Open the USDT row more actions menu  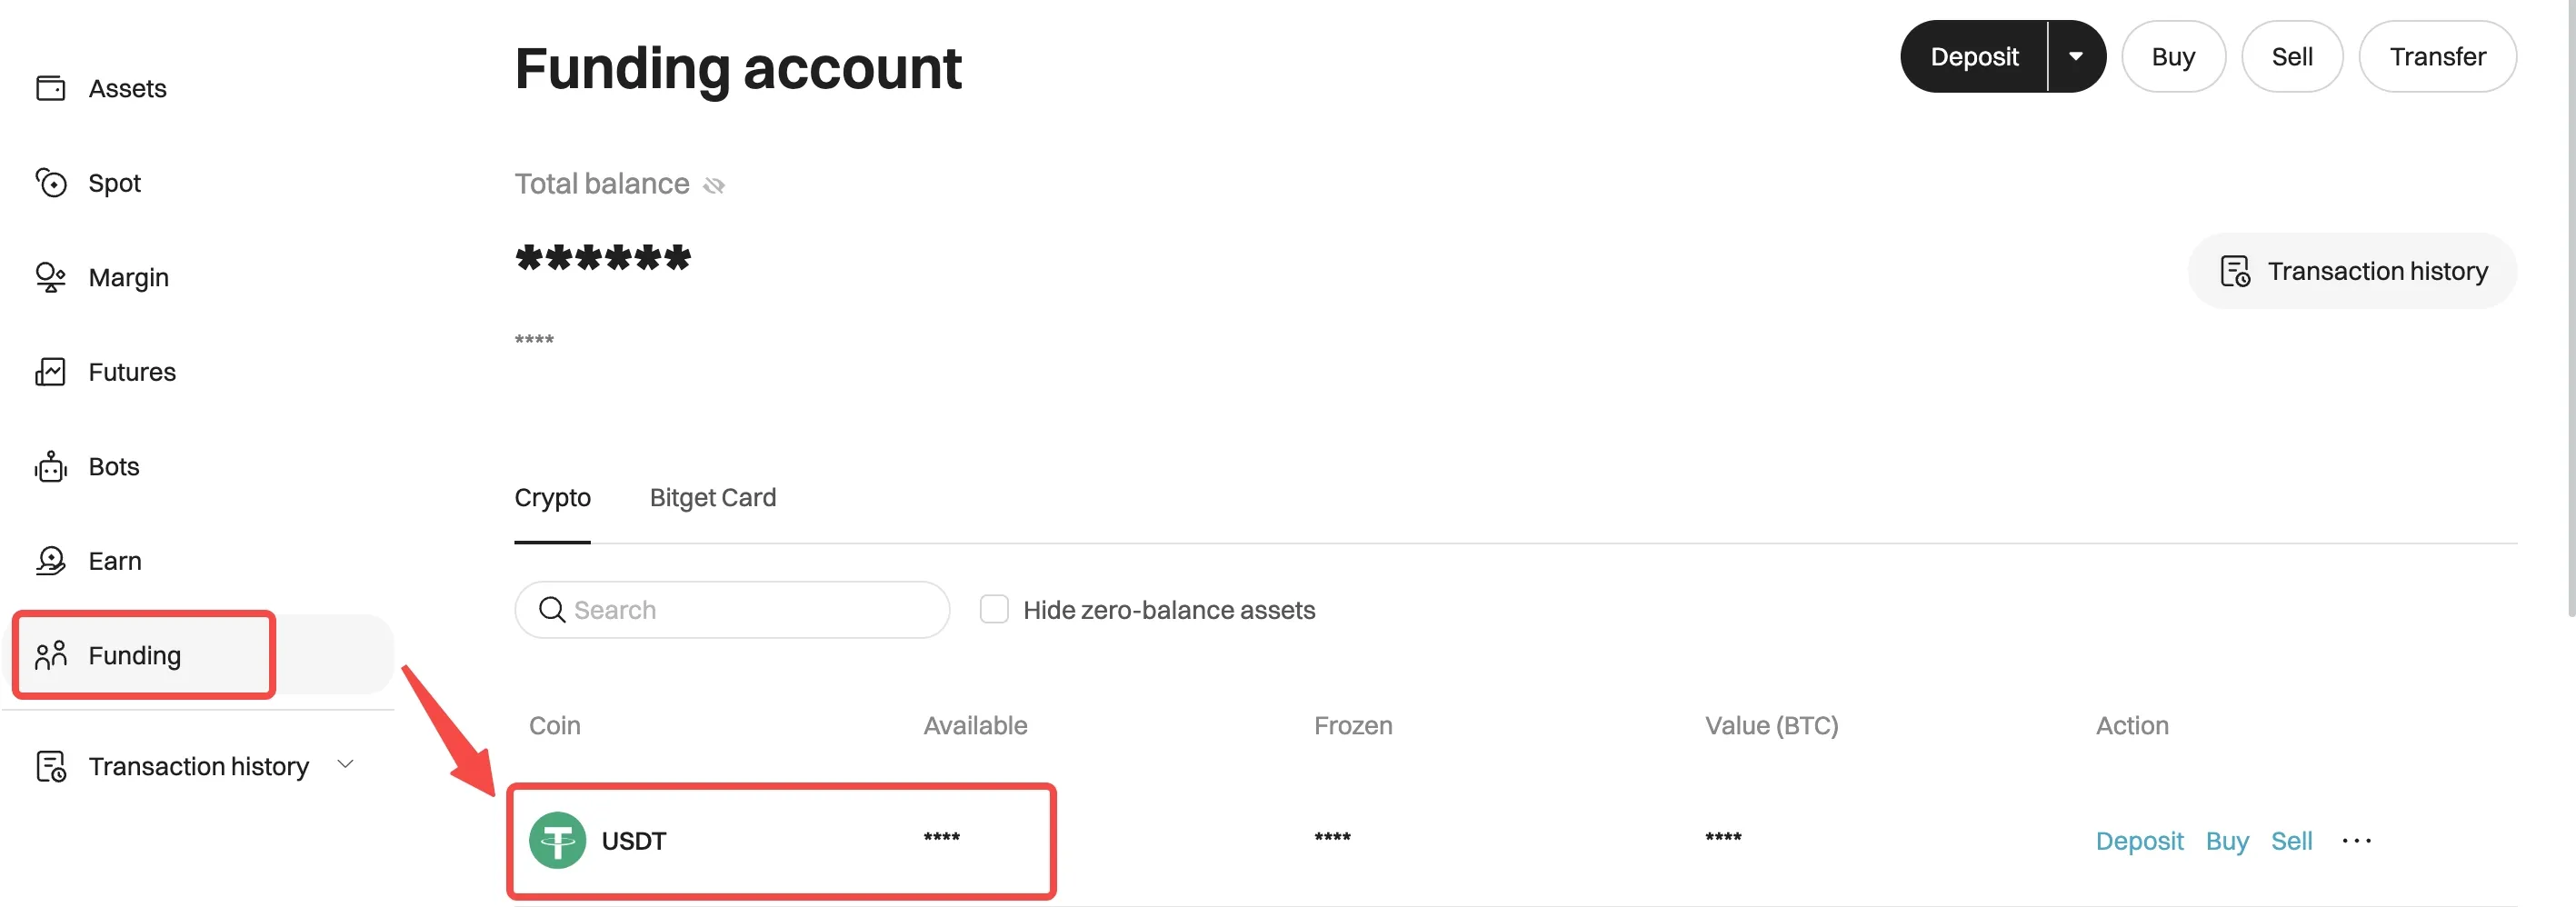(x=2356, y=841)
